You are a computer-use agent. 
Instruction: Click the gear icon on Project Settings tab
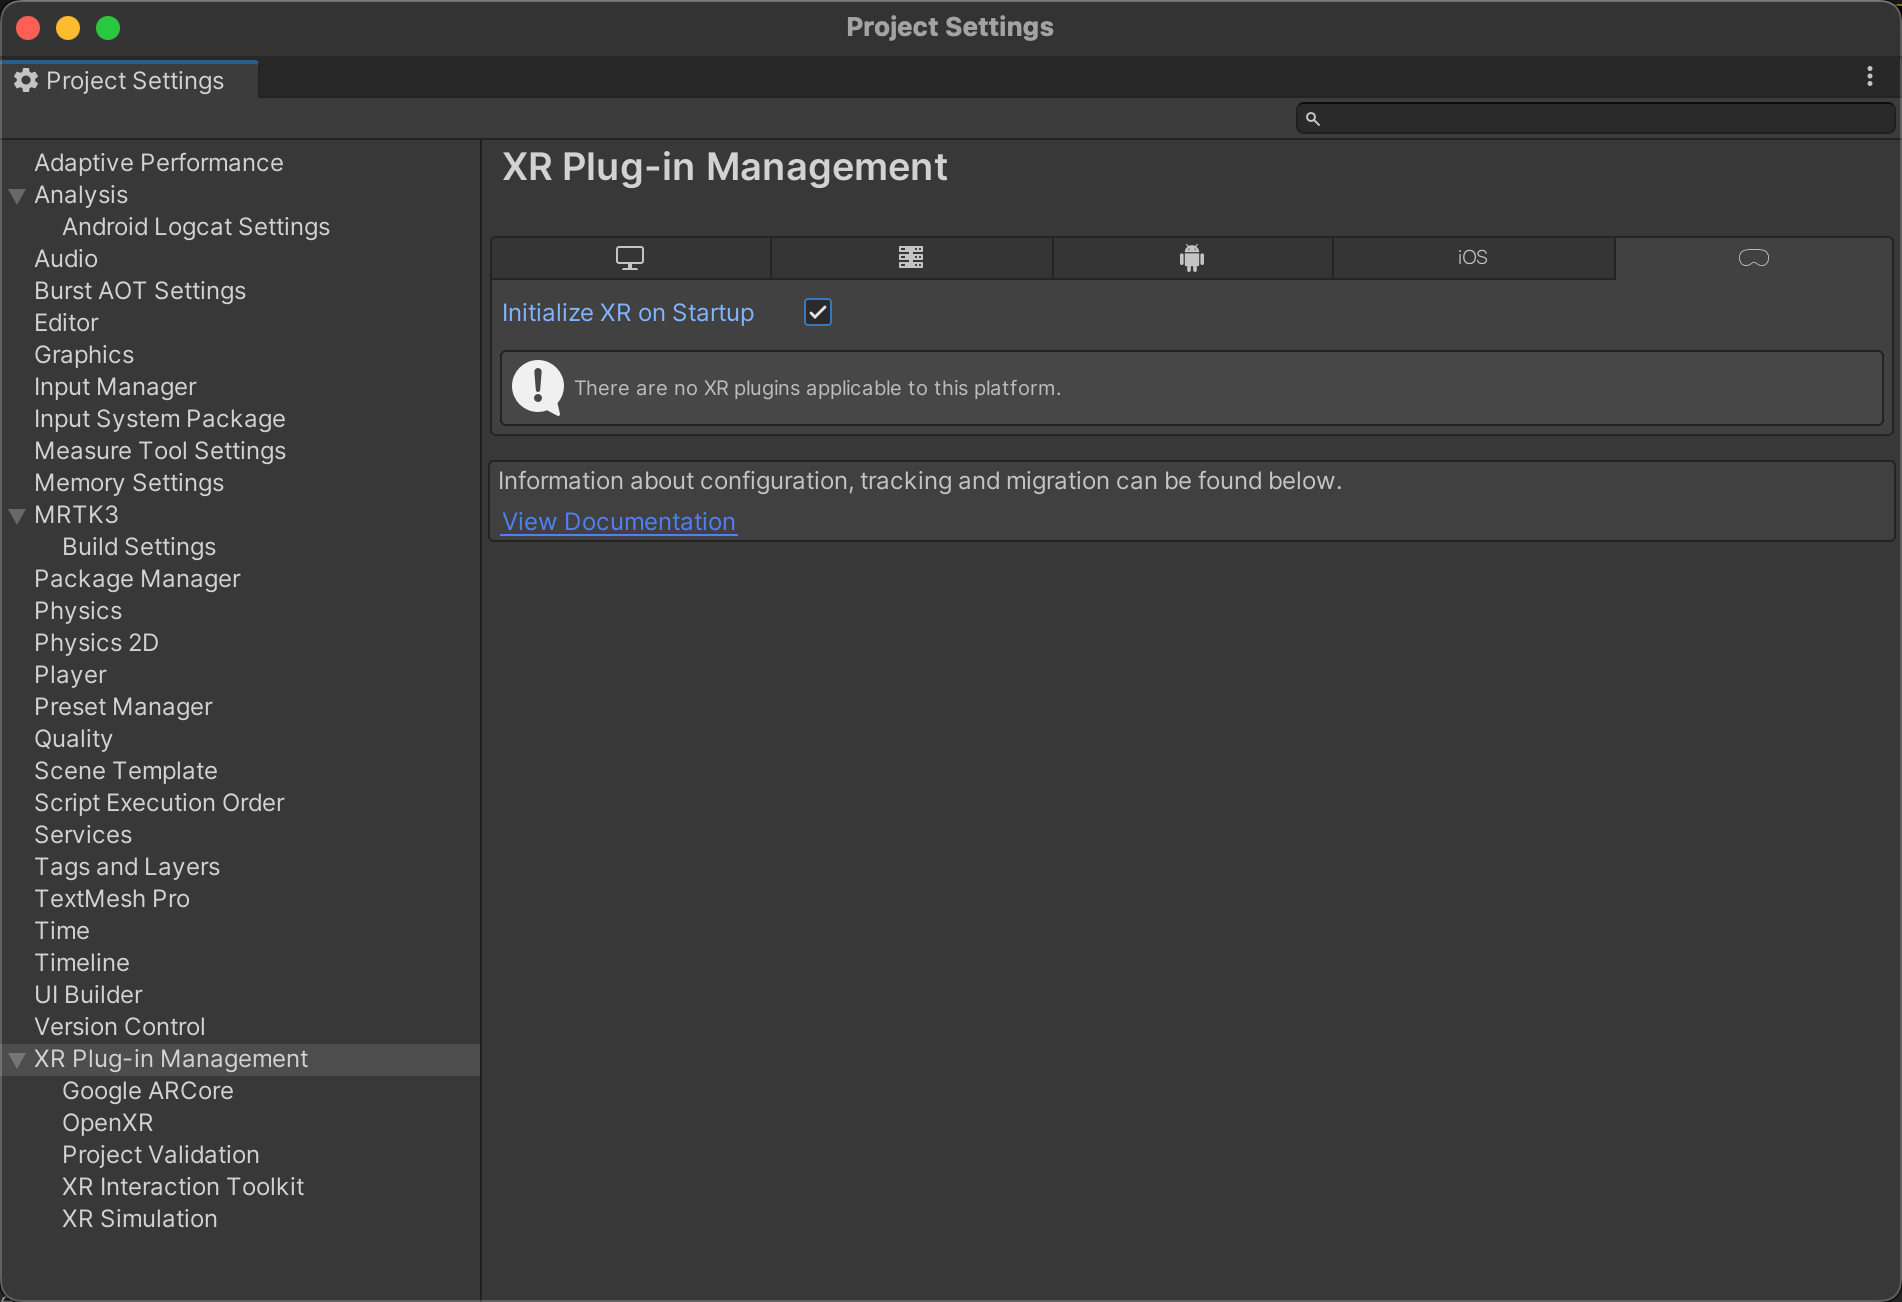pos(26,81)
